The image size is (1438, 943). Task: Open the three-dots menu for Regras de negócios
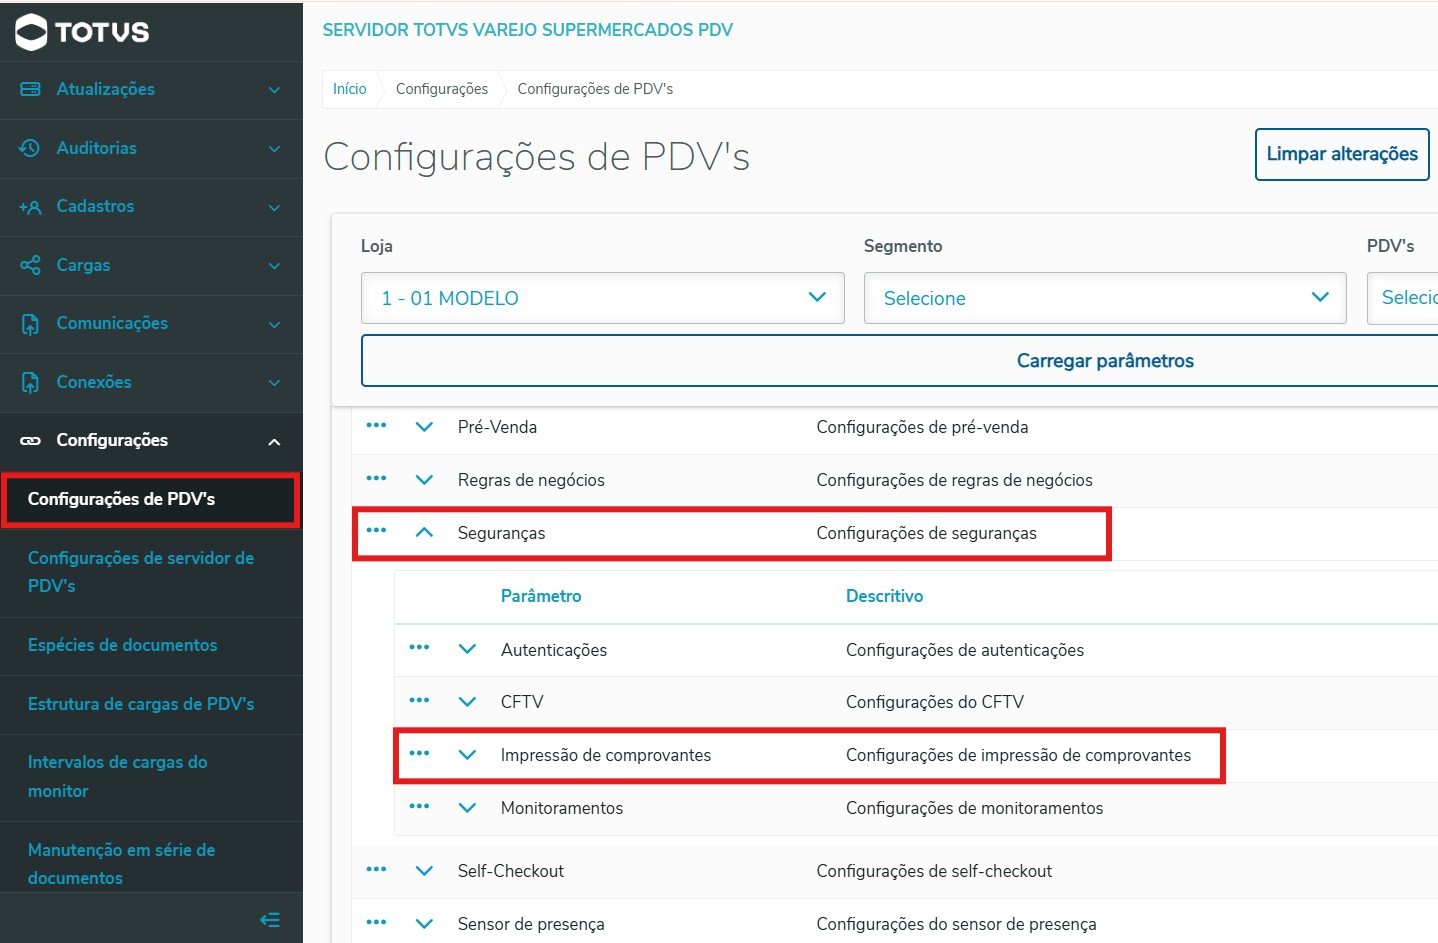coord(376,478)
